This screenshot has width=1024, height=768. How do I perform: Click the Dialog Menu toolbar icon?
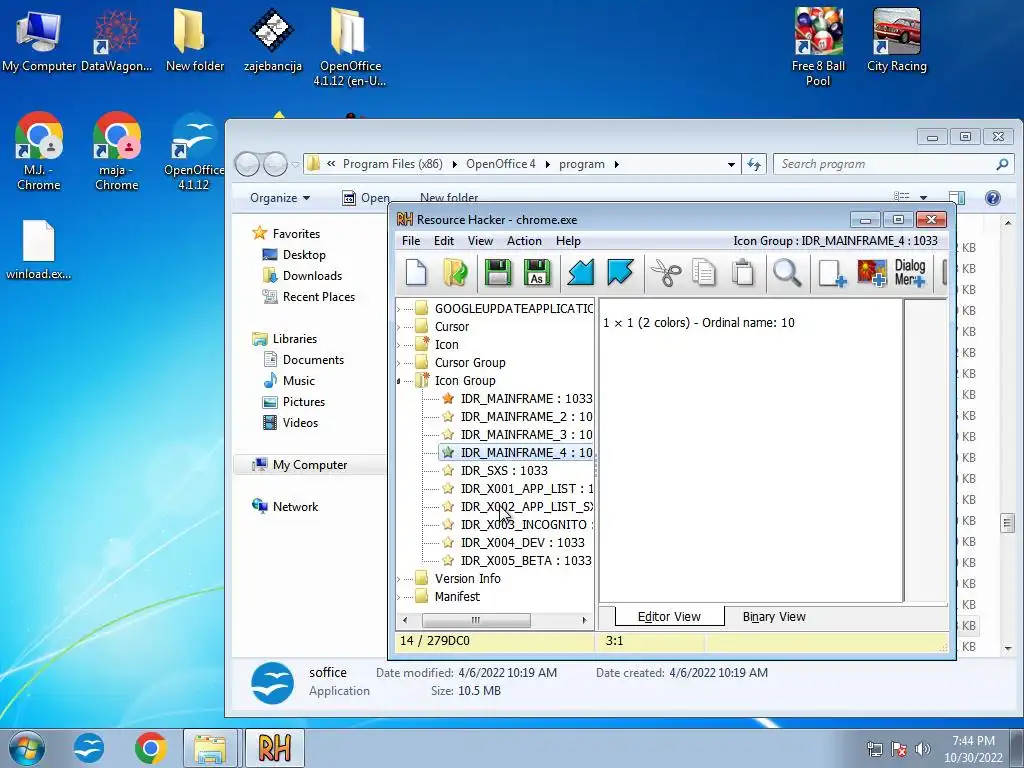(910, 272)
